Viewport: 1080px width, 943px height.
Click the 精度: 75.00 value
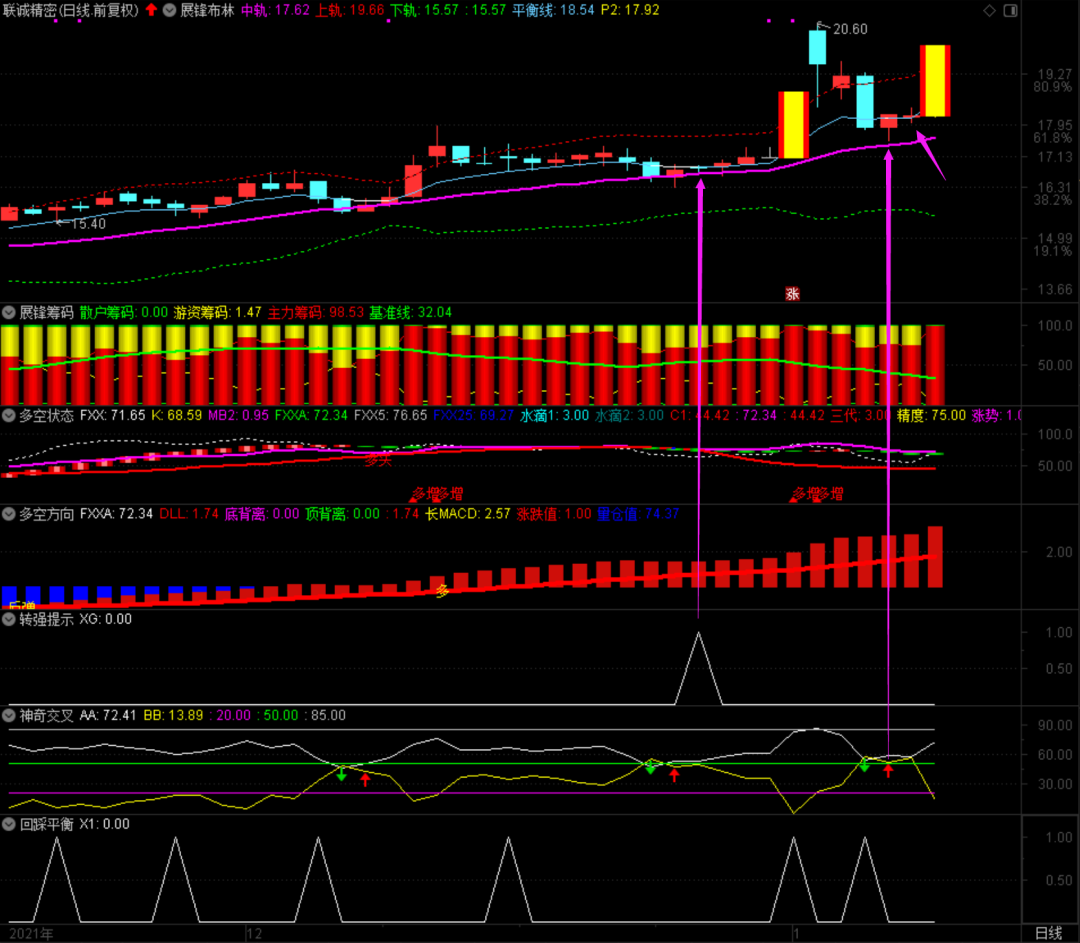tap(931, 415)
